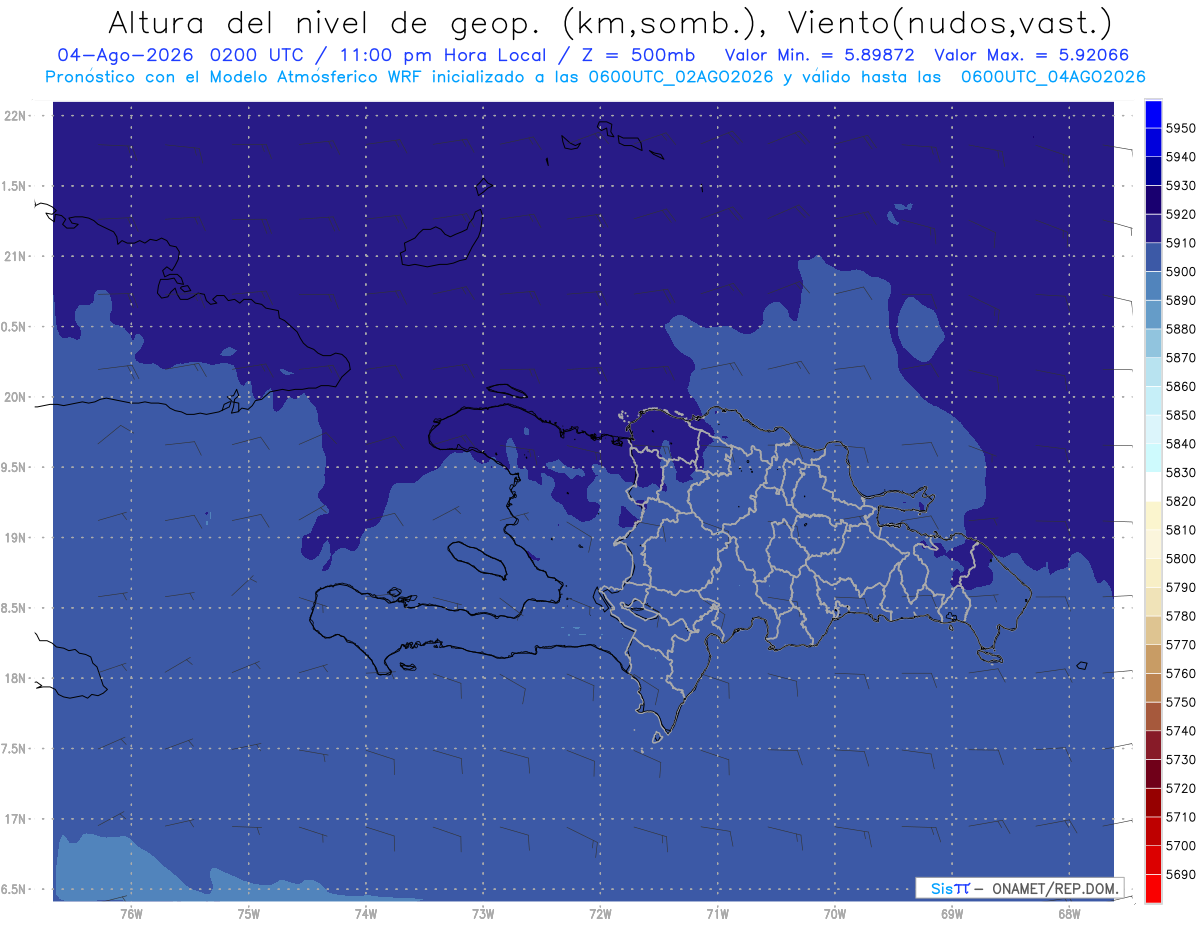Click the 'SisTT - ONAMET/REP.DOM.' credit label

1019,888
